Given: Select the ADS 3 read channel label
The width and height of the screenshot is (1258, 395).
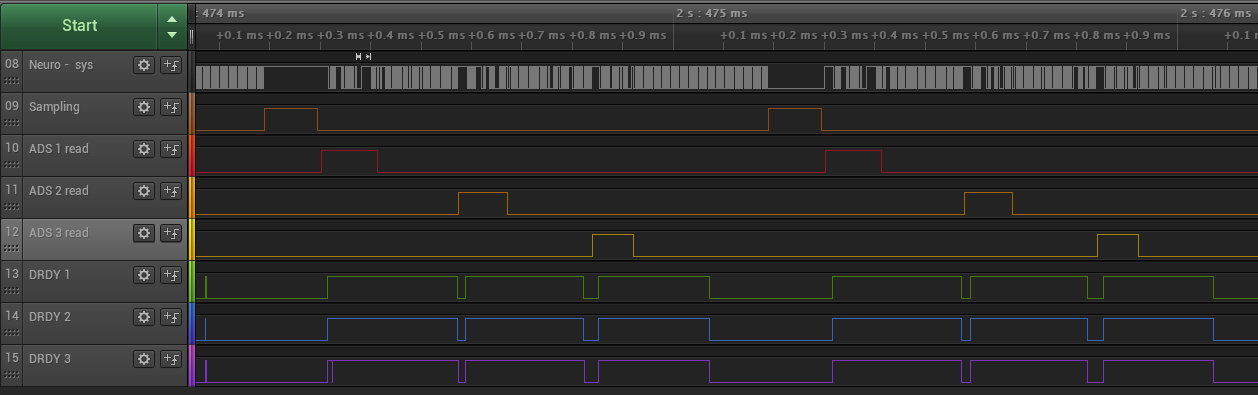Looking at the screenshot, I should coord(59,232).
